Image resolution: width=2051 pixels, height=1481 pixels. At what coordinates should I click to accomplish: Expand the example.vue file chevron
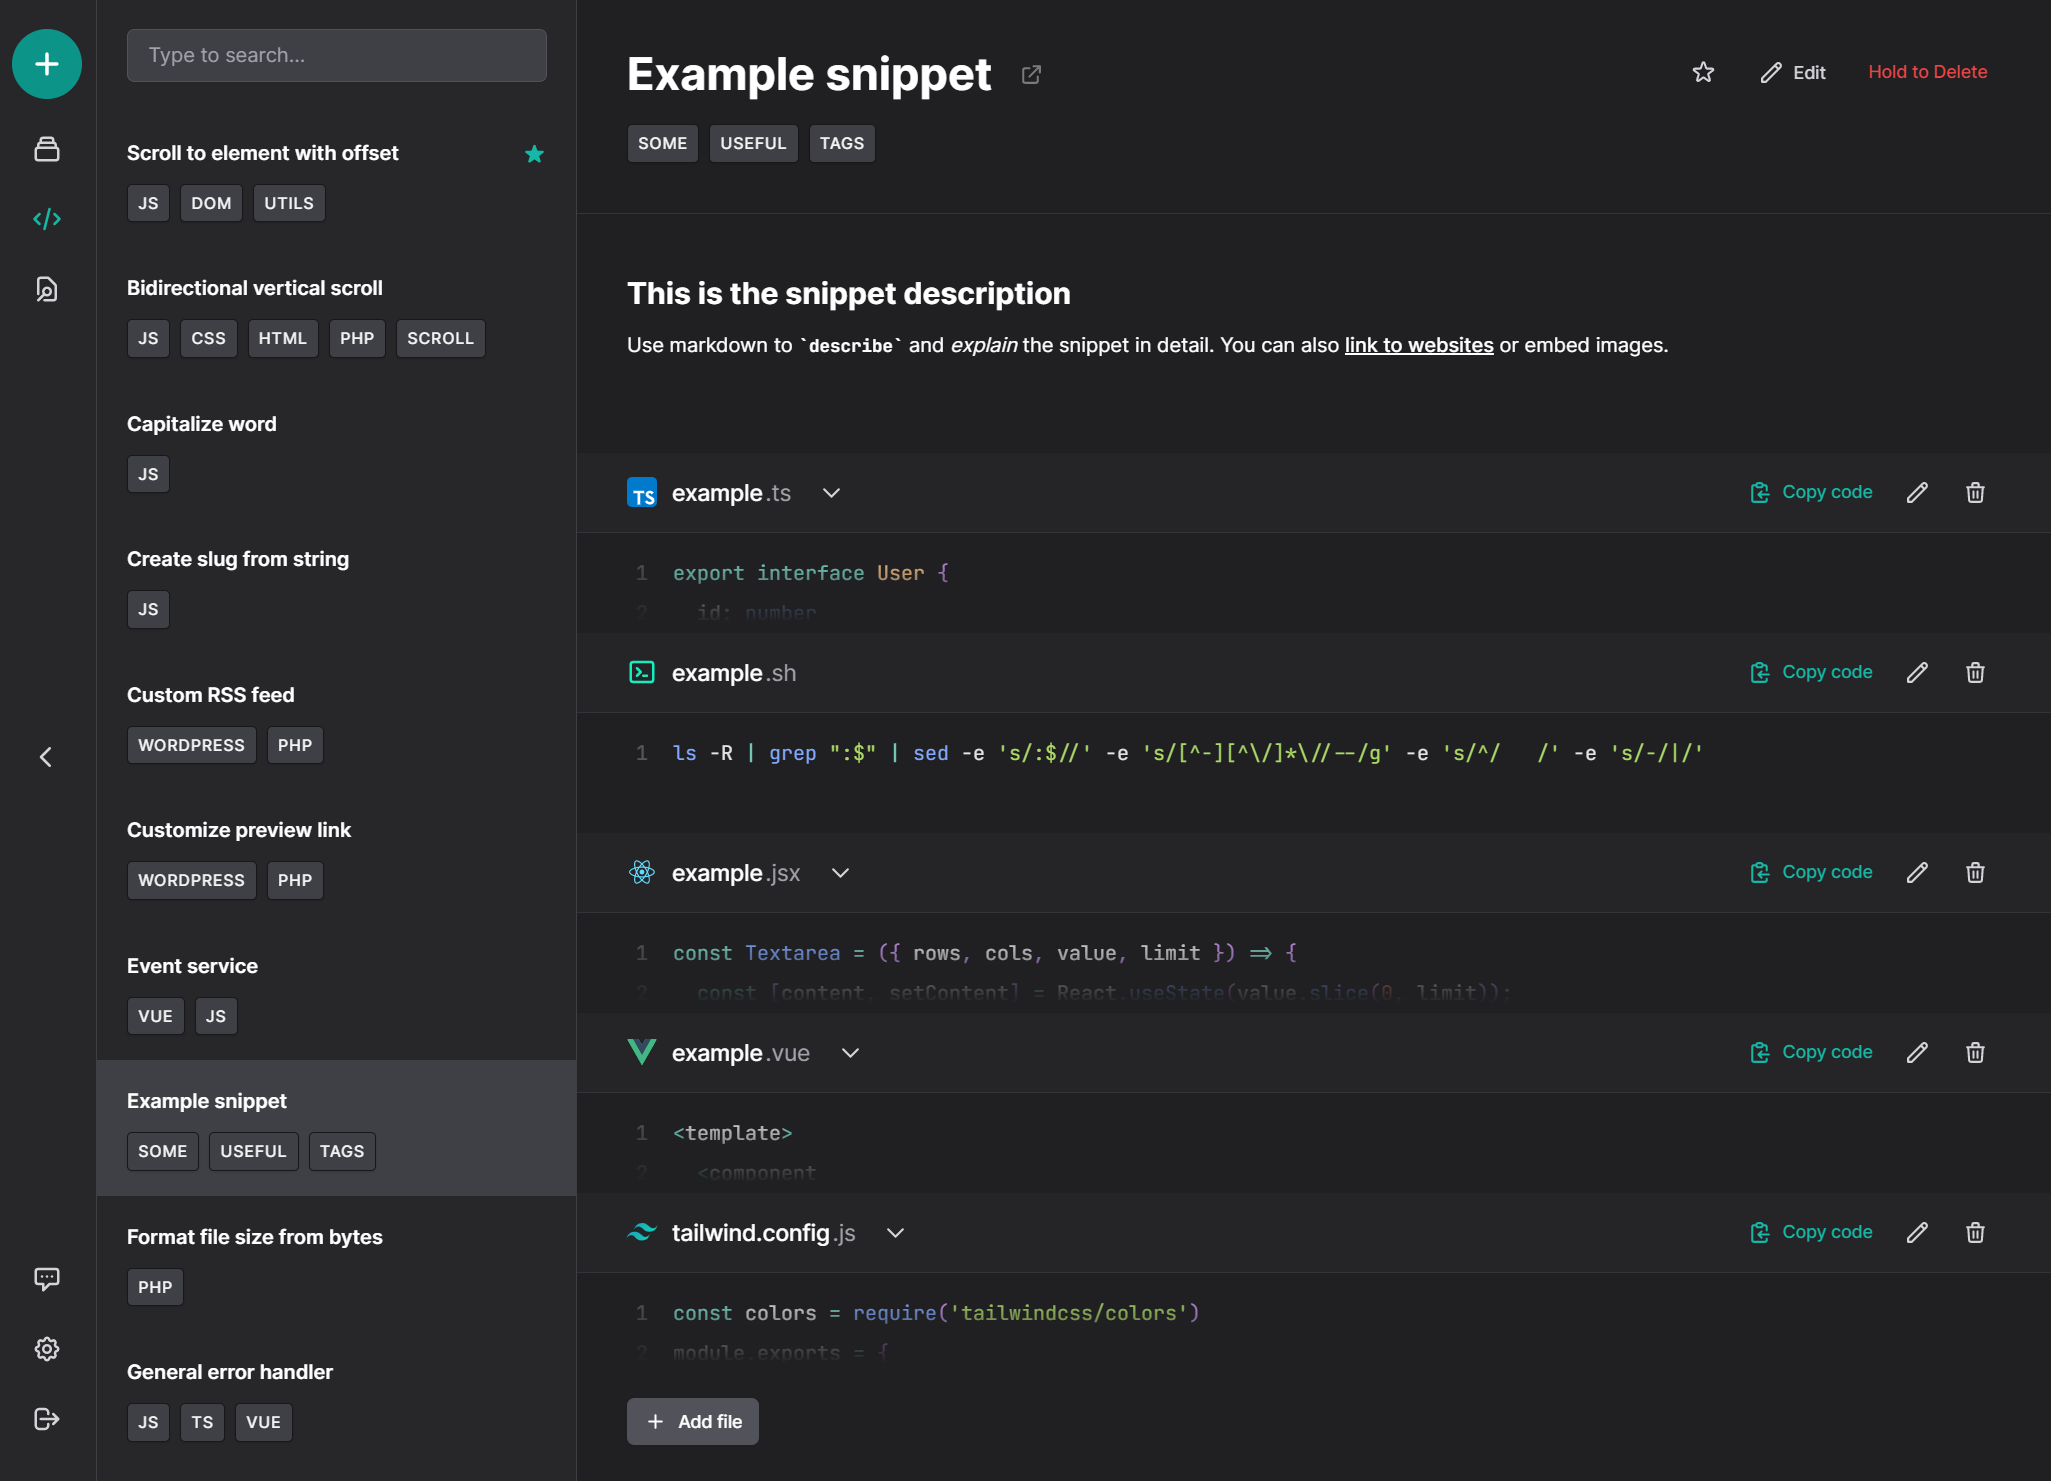point(850,1053)
